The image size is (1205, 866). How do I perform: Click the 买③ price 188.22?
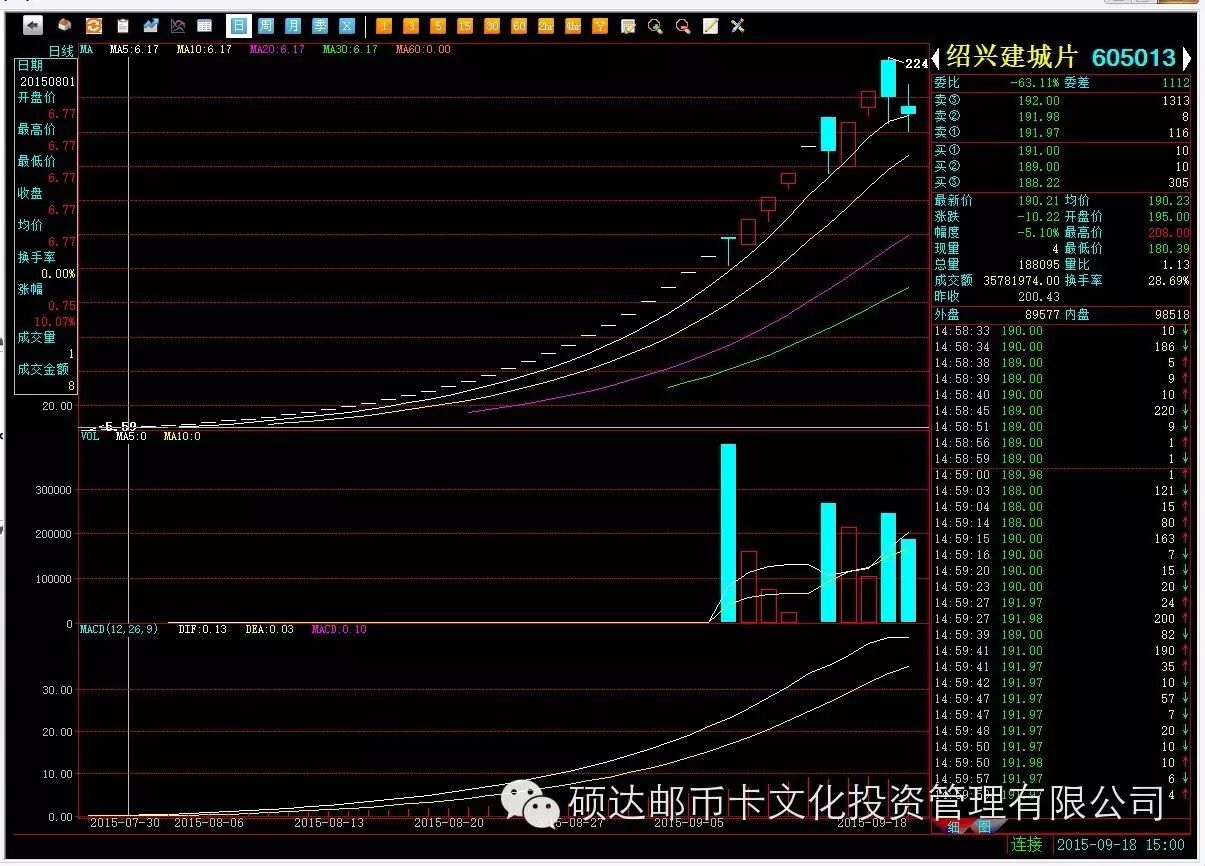tap(1039, 183)
